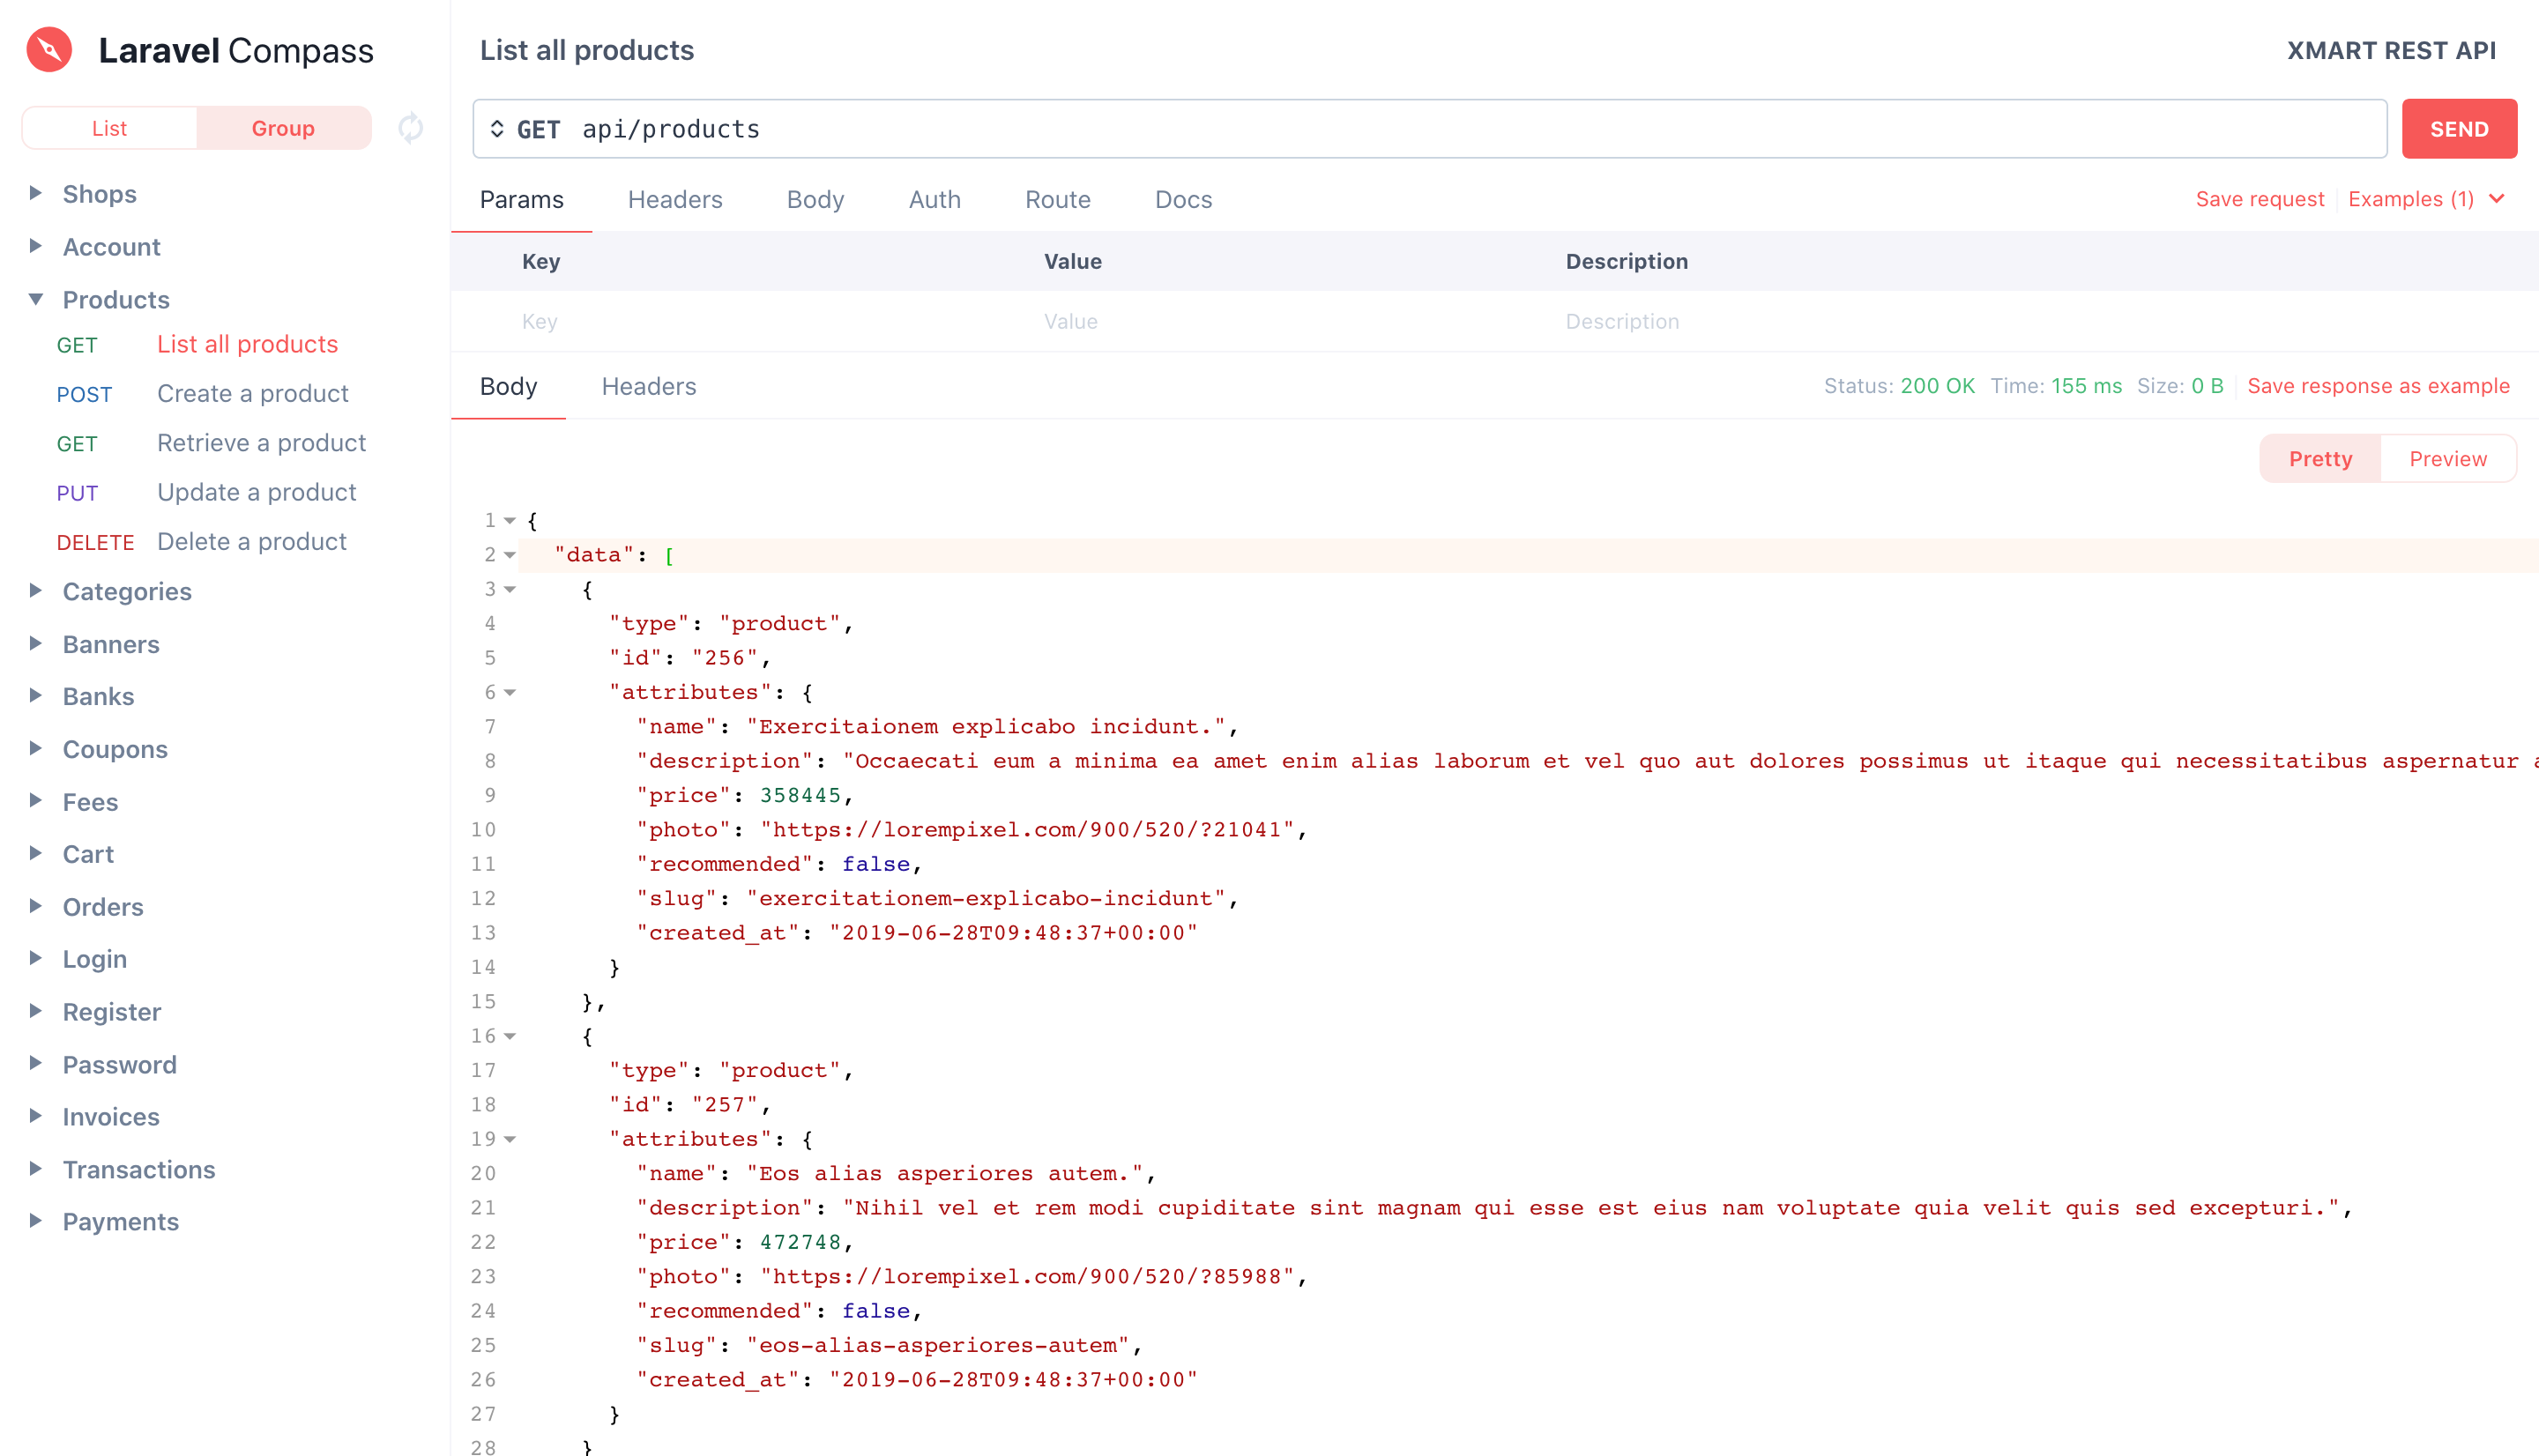The width and height of the screenshot is (2539, 1456).
Task: Click the Laravel Compass logo icon
Action: [x=47, y=48]
